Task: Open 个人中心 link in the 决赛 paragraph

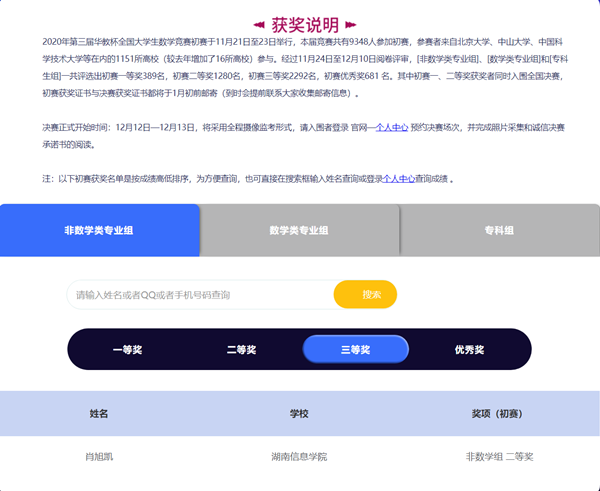Action: click(x=392, y=127)
